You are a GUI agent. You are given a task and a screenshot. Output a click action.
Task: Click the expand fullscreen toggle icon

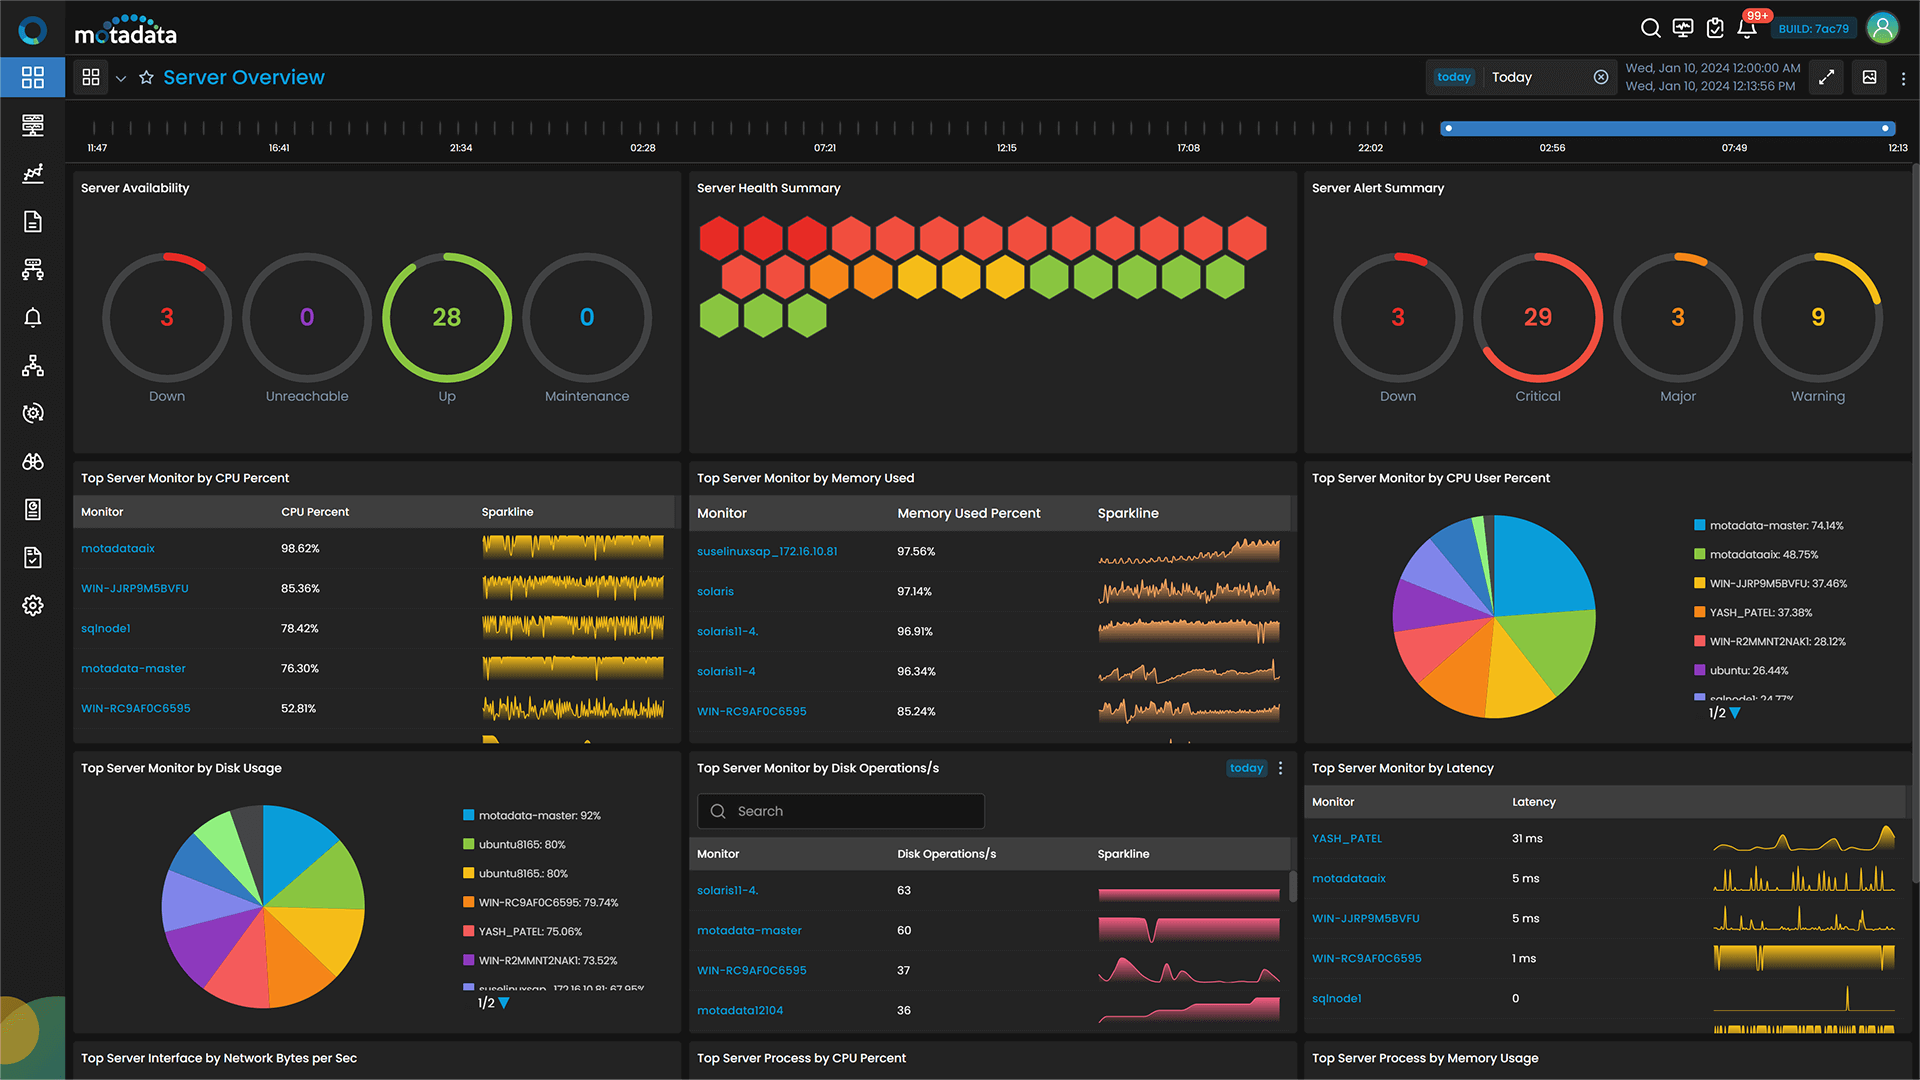tap(1826, 78)
